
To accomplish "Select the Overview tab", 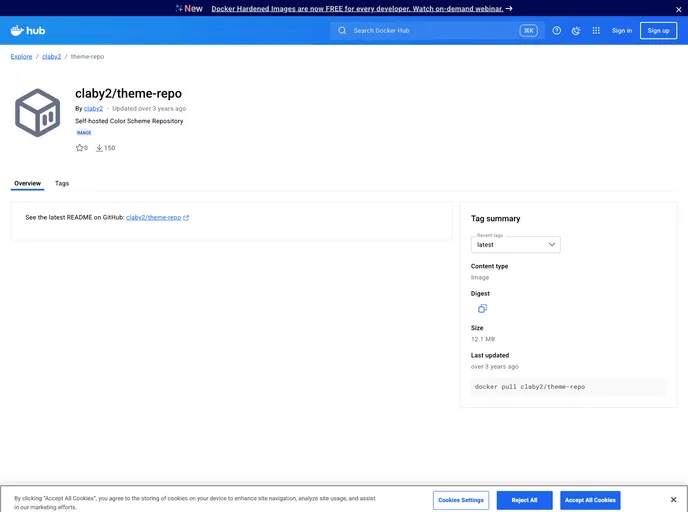I will [28, 184].
